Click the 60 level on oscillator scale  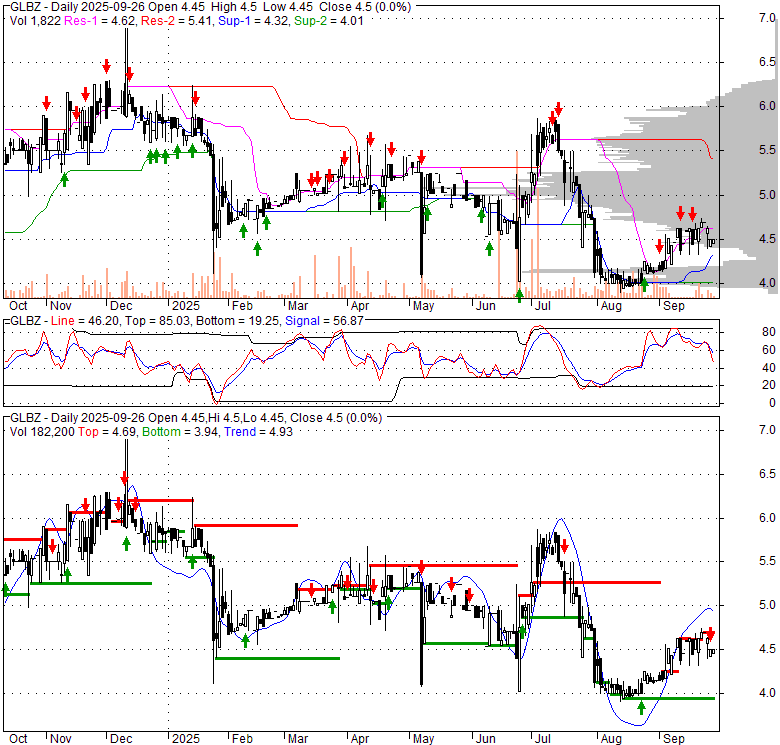click(x=769, y=350)
